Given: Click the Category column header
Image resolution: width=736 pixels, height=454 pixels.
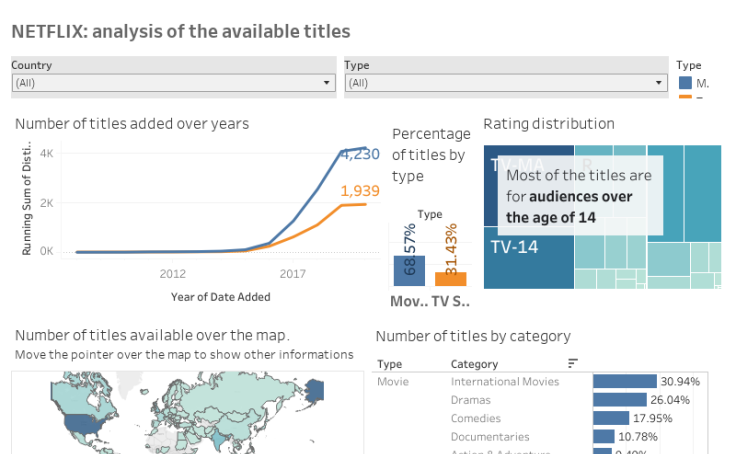Looking at the screenshot, I should tap(474, 364).
